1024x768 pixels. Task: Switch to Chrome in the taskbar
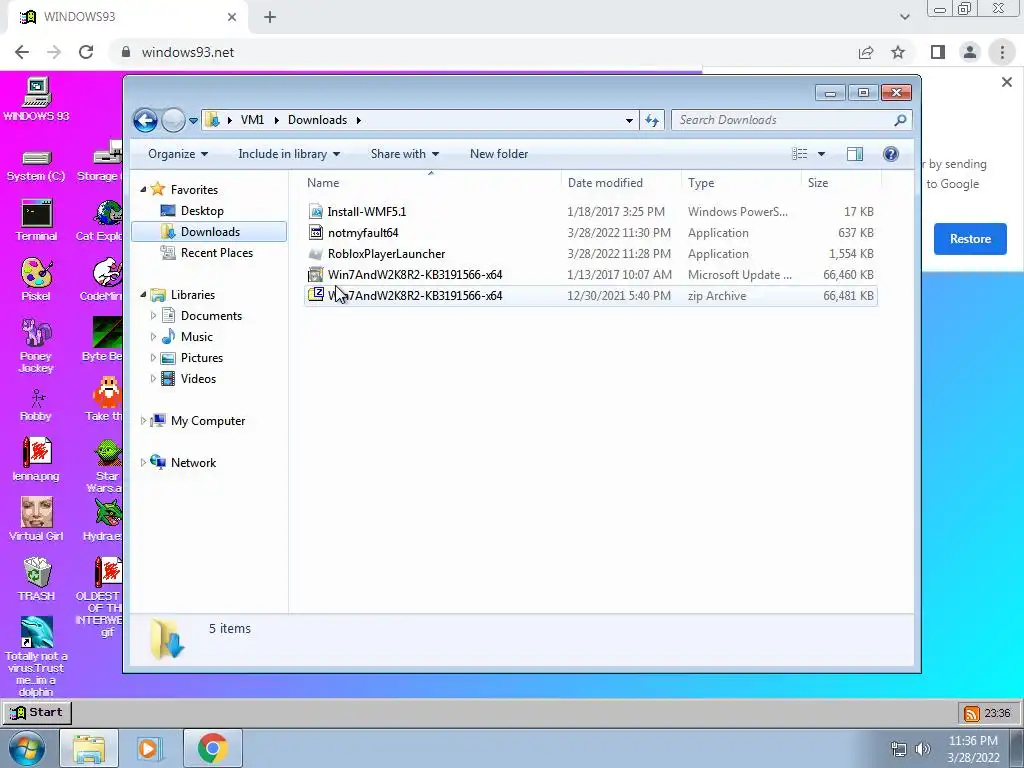(x=212, y=748)
